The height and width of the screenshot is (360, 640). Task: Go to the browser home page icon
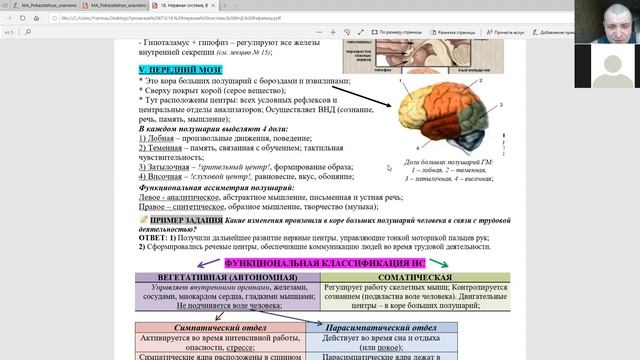click(36, 18)
